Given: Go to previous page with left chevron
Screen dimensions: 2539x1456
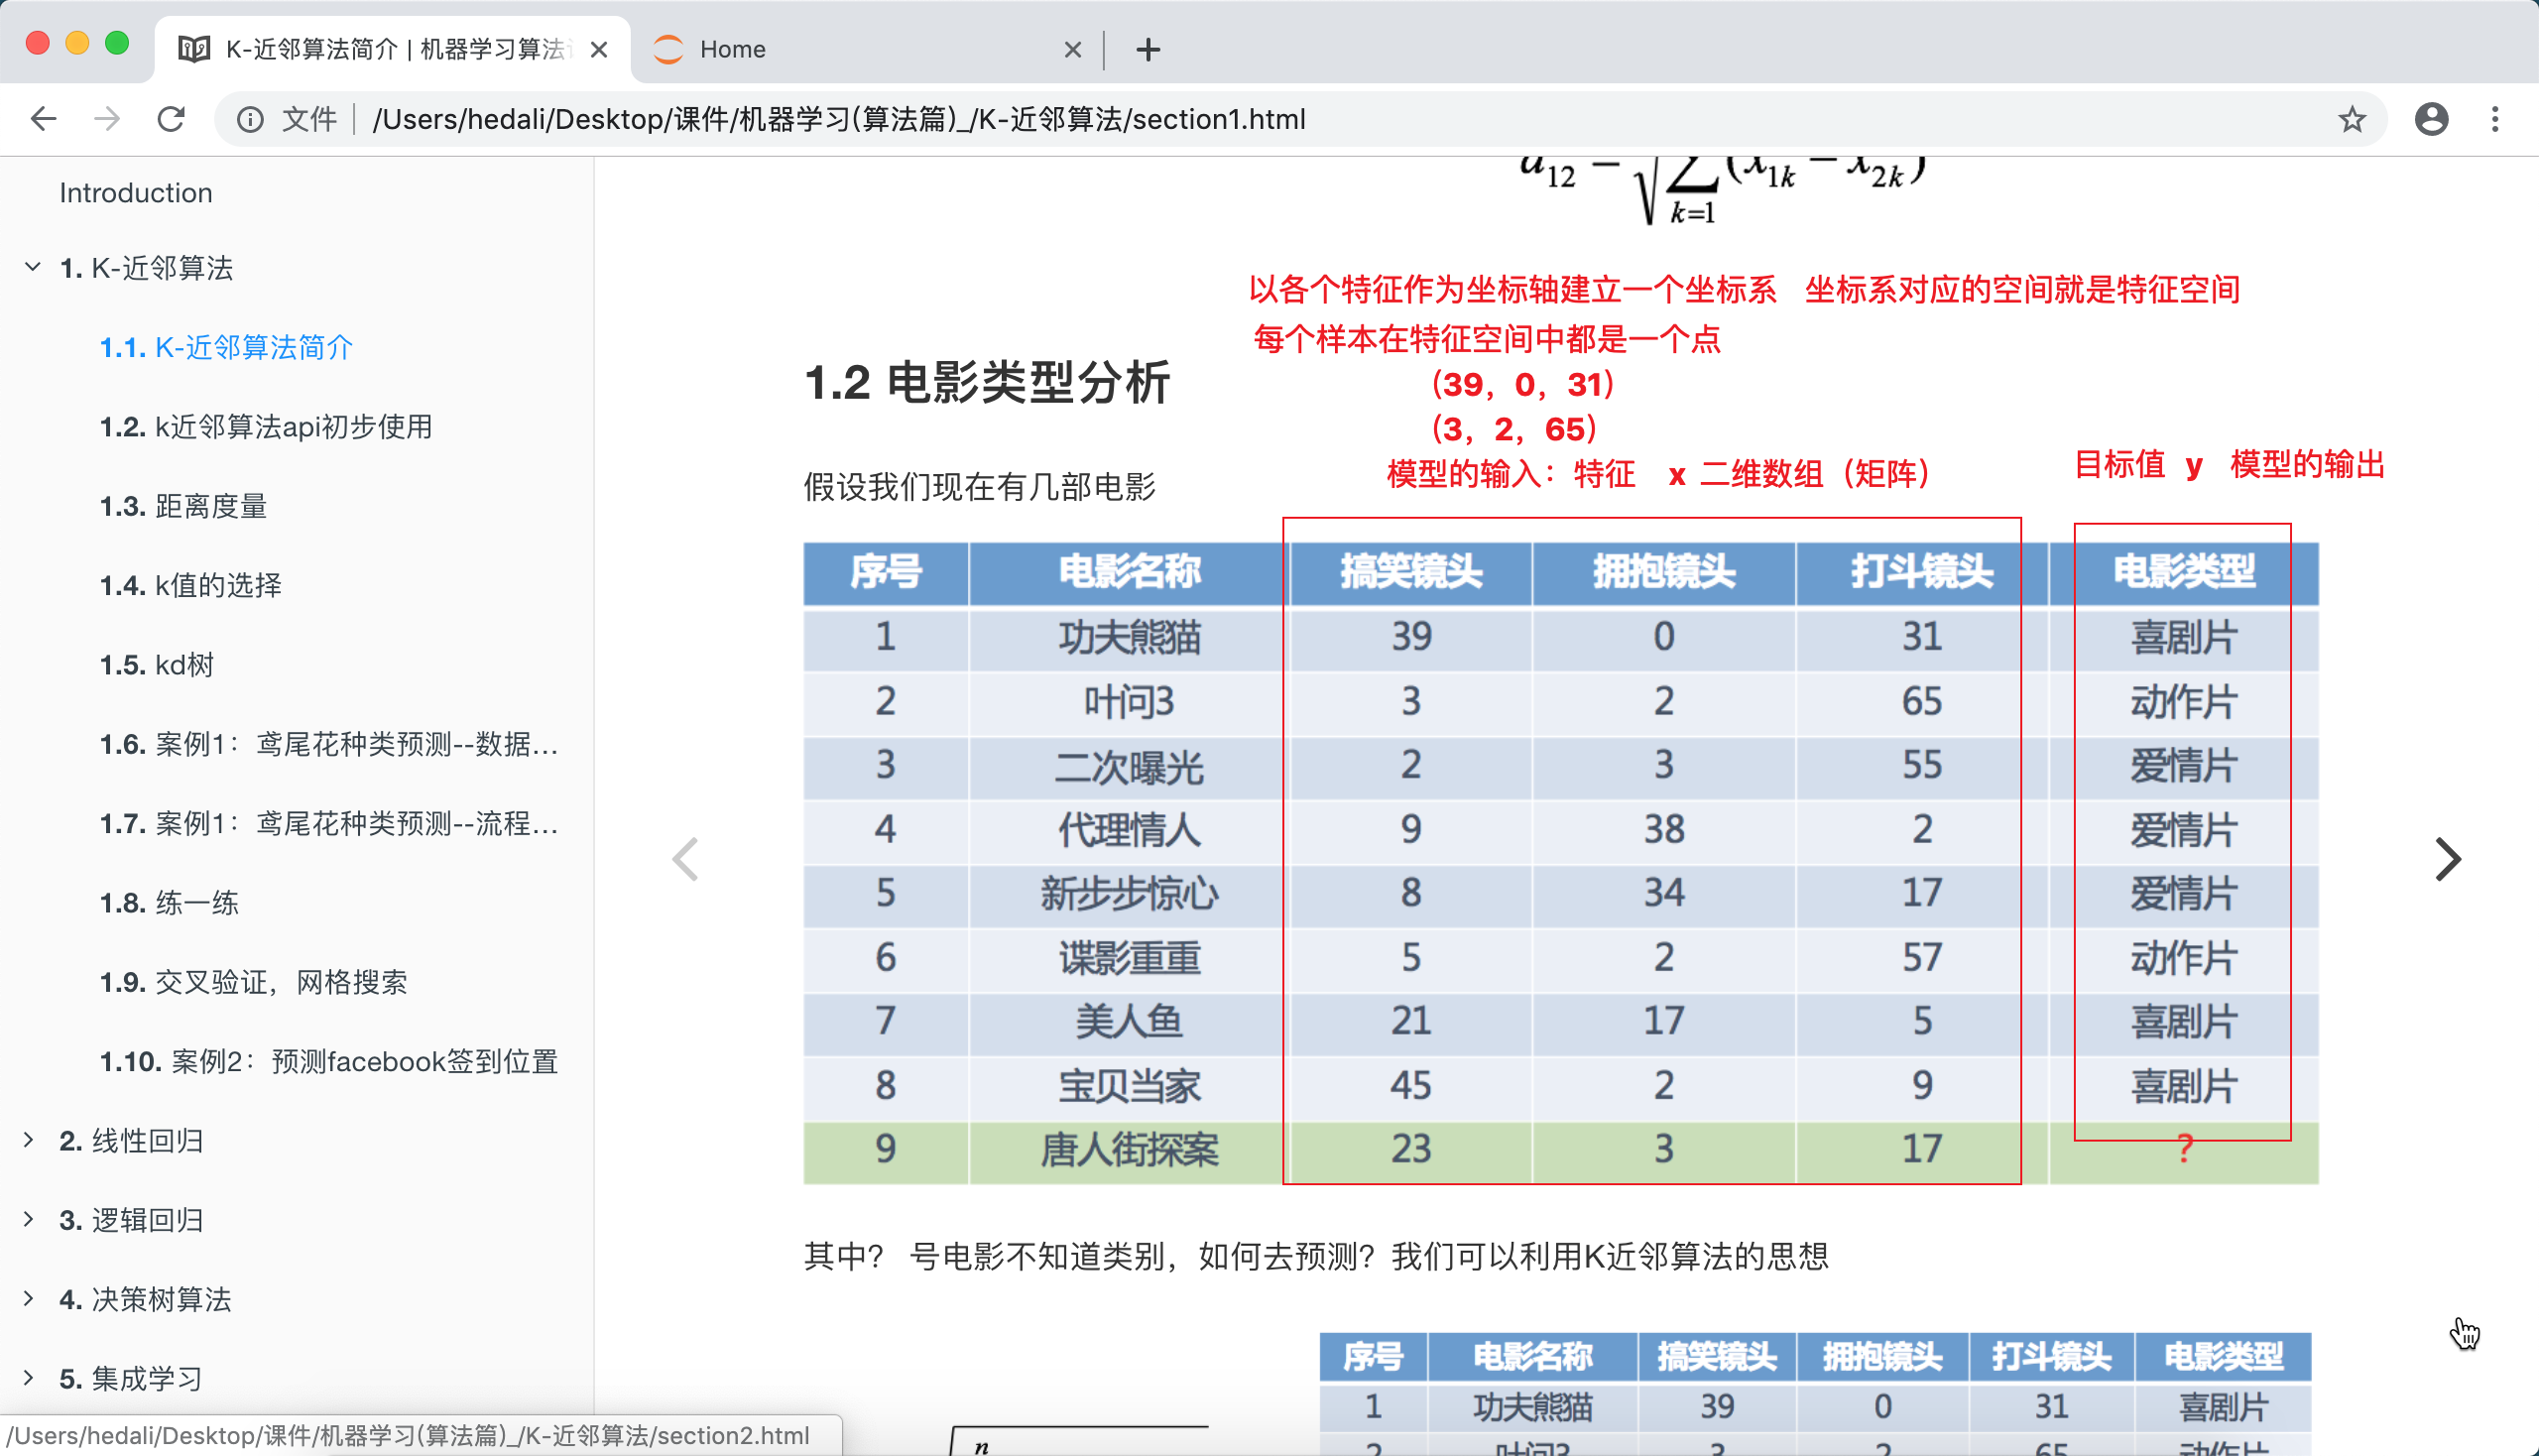Looking at the screenshot, I should (x=685, y=859).
